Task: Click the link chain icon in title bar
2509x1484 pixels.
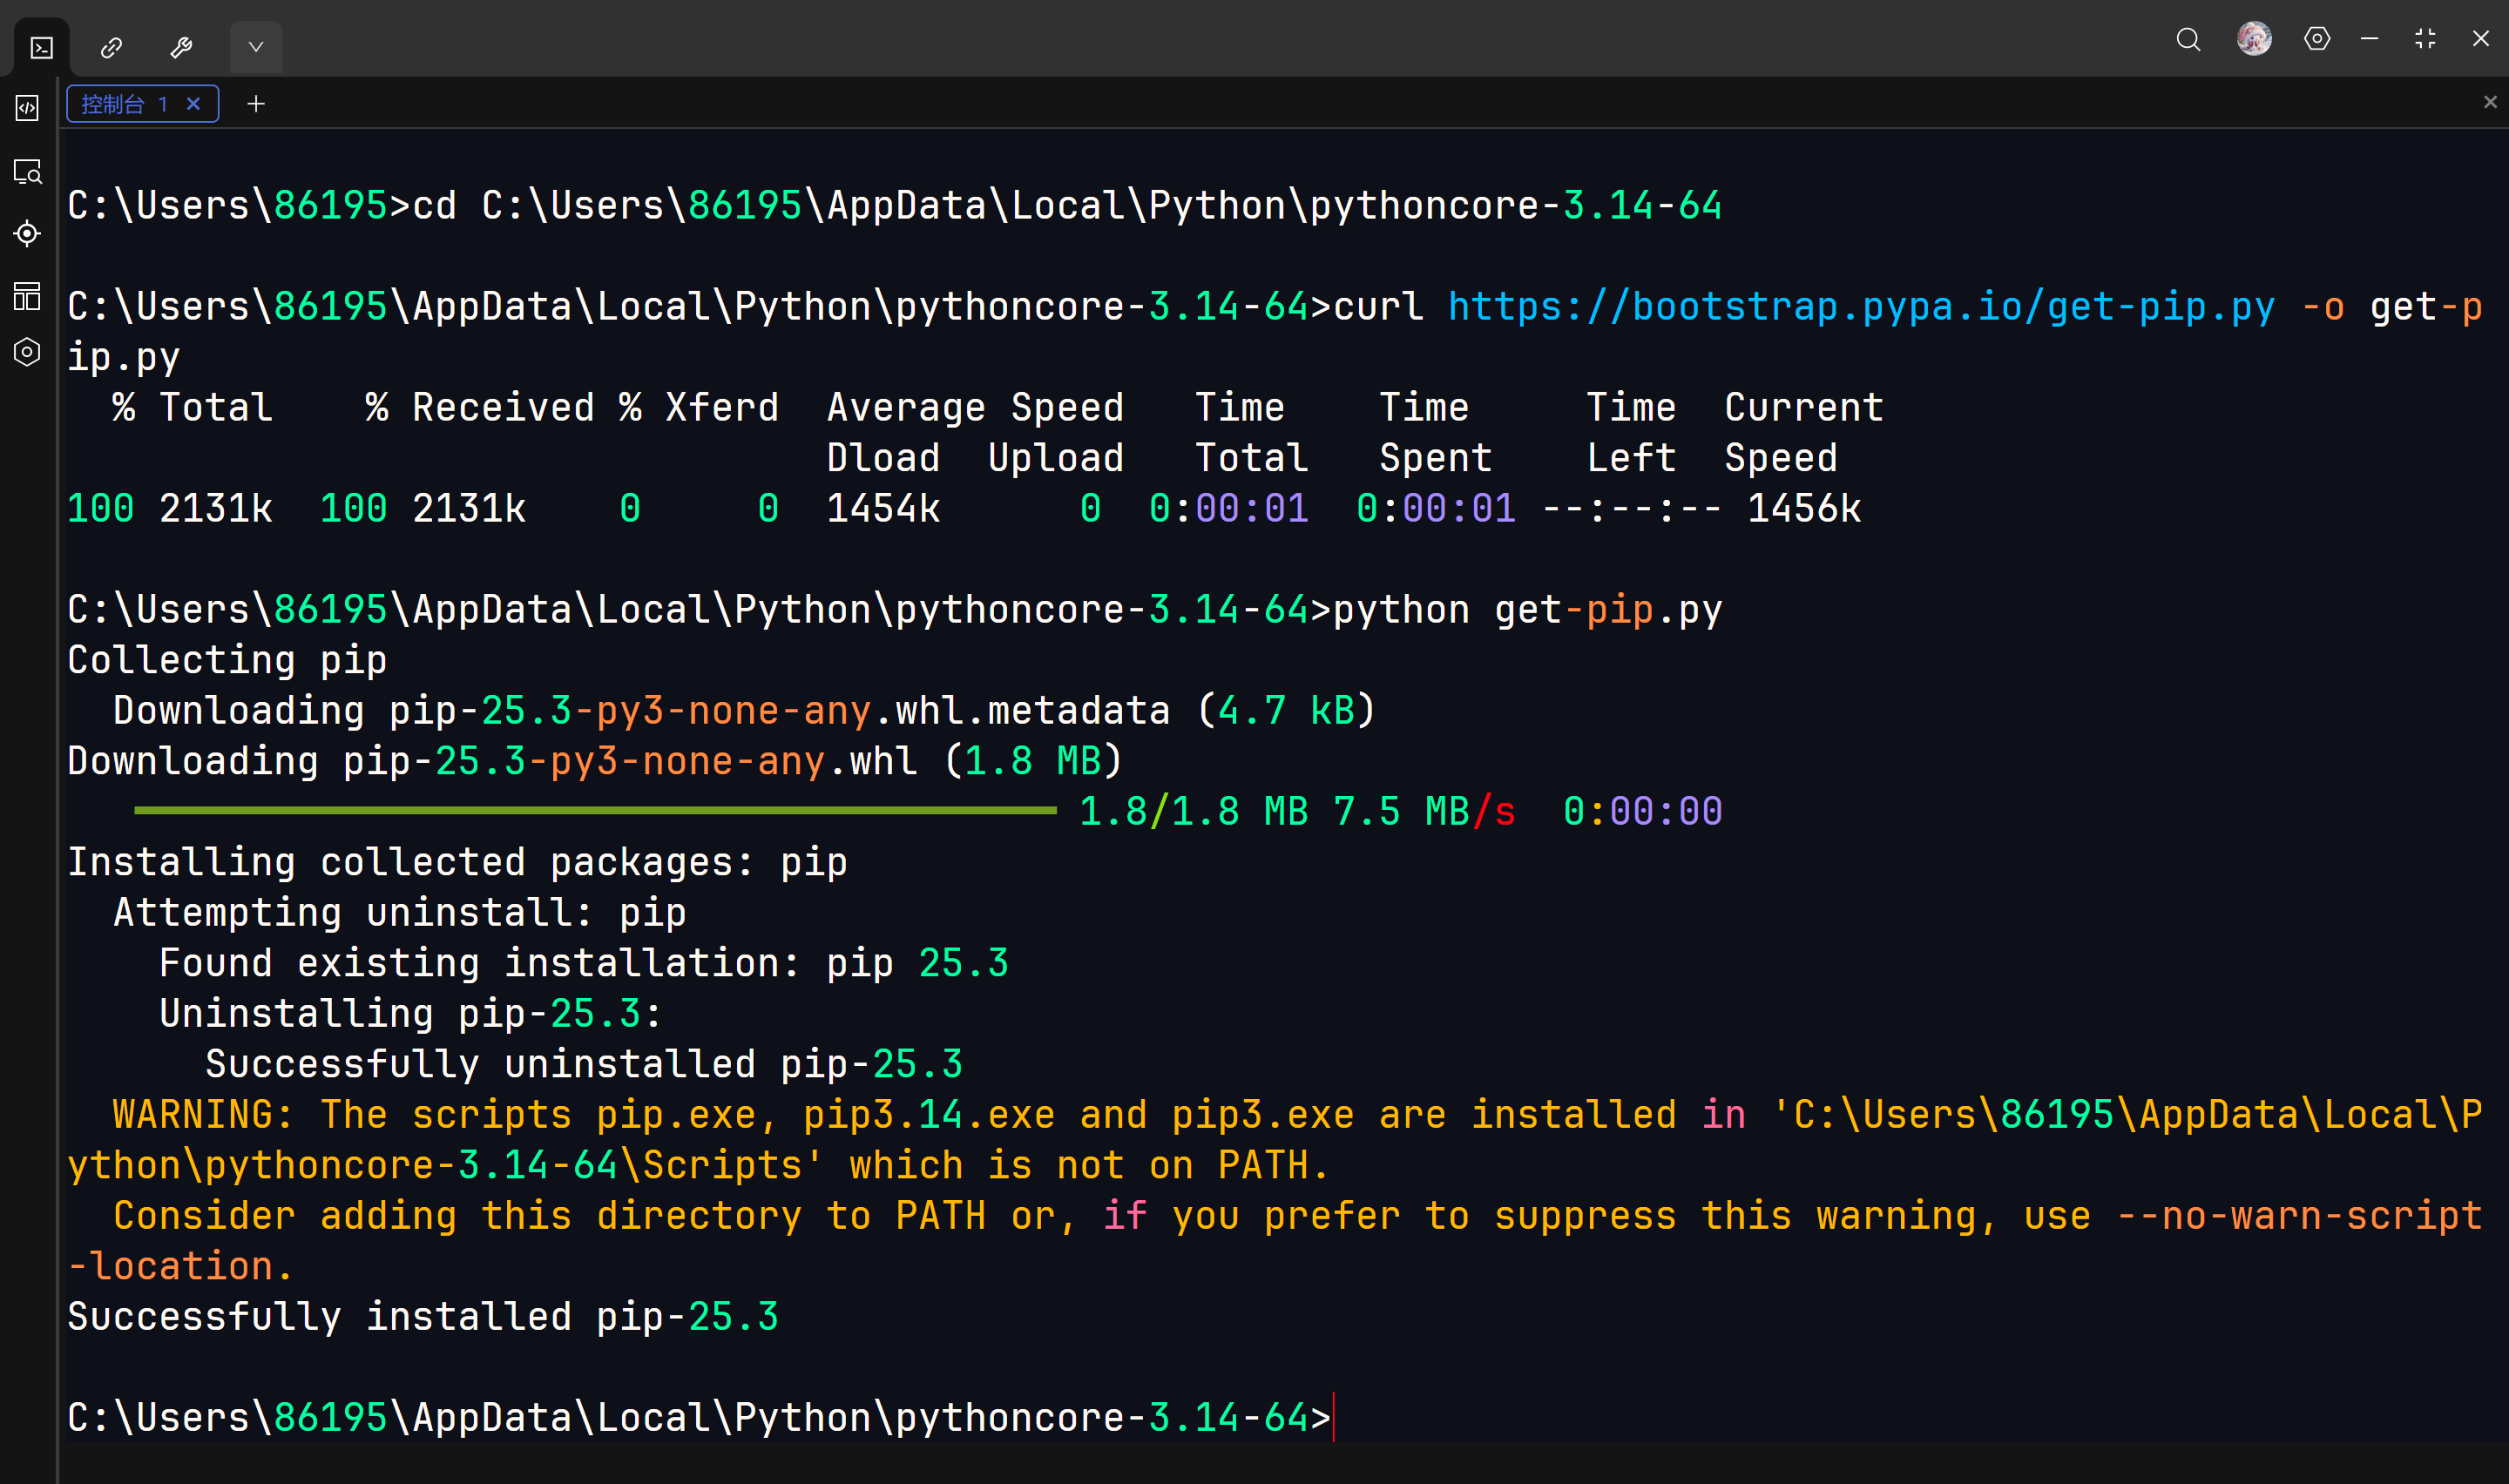Action: 111,47
